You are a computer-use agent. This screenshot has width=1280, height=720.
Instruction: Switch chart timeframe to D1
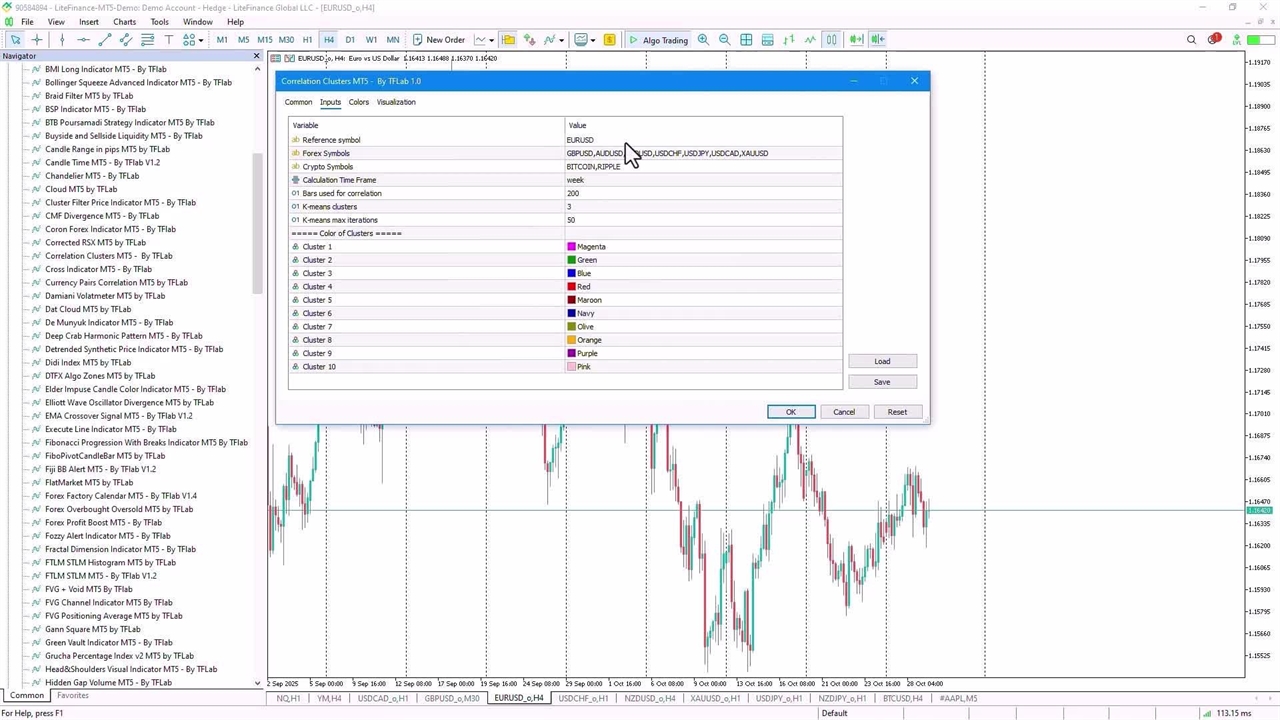pyautogui.click(x=350, y=40)
